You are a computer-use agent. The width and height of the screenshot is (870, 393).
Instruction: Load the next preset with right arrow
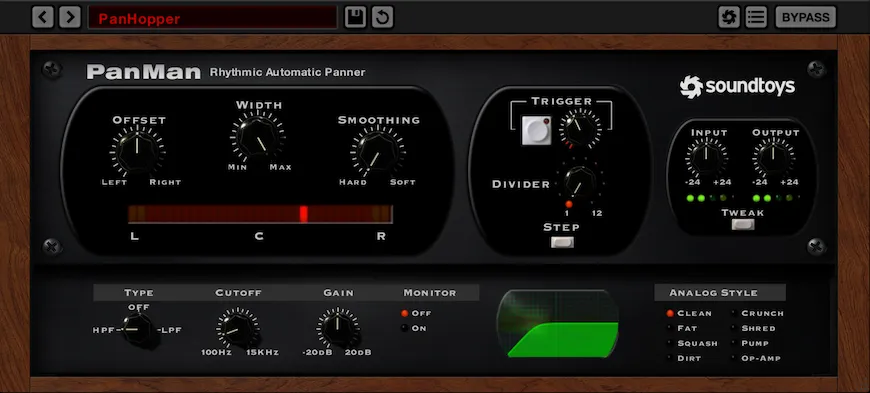[69, 18]
